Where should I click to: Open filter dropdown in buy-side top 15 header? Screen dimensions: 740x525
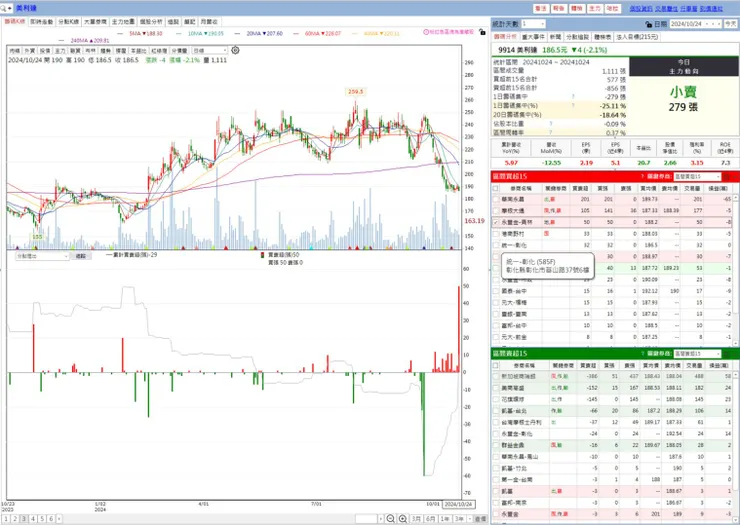tap(697, 177)
